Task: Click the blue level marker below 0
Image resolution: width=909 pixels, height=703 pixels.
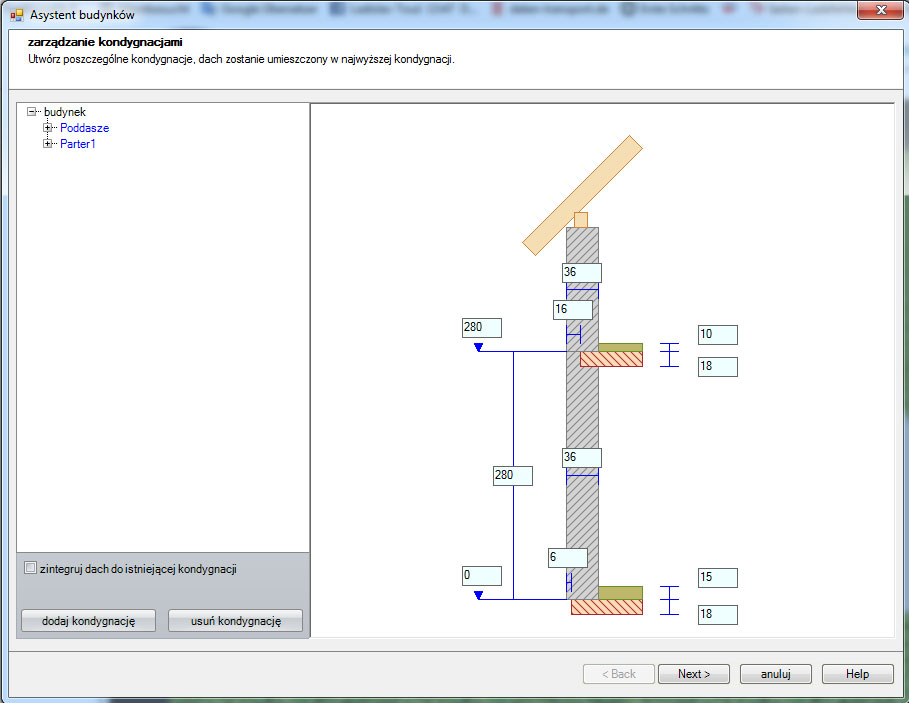Action: [x=478, y=595]
